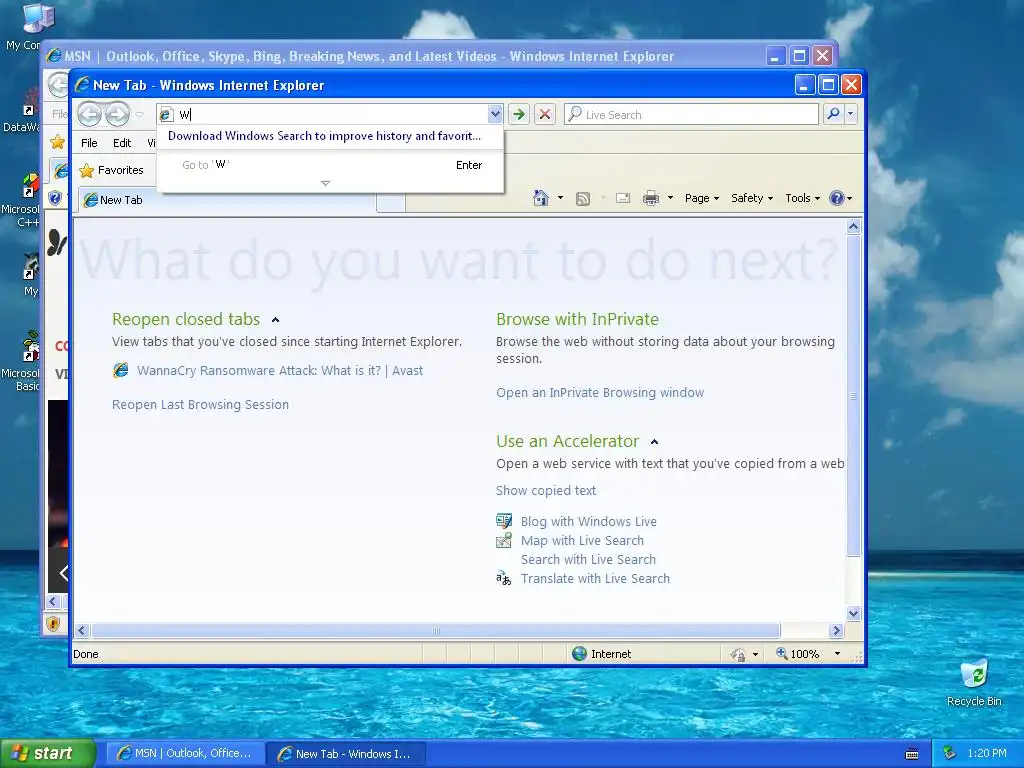The width and height of the screenshot is (1024, 768).
Task: Open the status bar security dropdown arrow
Action: (x=756, y=654)
